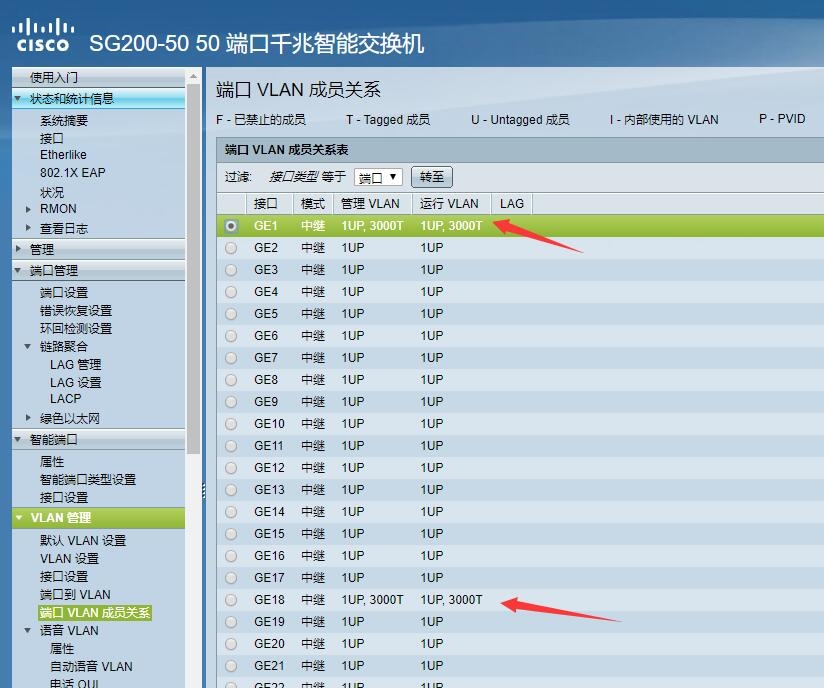
Task: Select the GE2 radio button
Action: [231, 248]
